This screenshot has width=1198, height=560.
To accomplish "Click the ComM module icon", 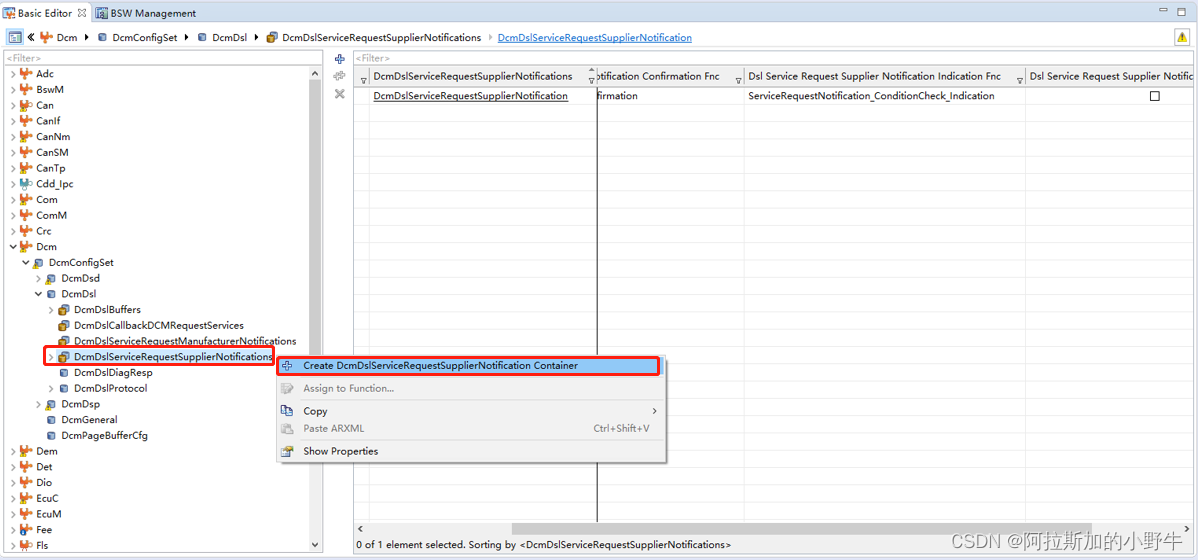I will (x=27, y=215).
